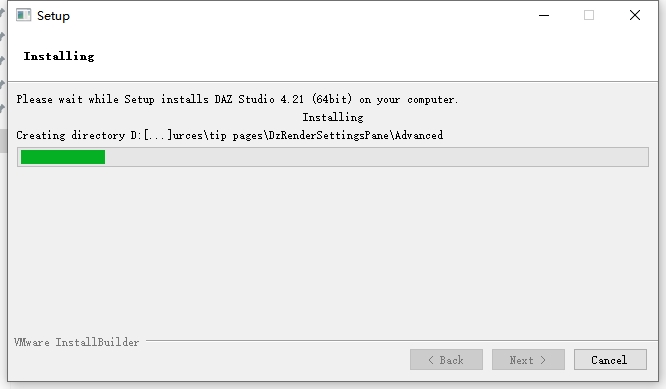
Task: Click the right chevron on the Next button
Action: pos(543,360)
